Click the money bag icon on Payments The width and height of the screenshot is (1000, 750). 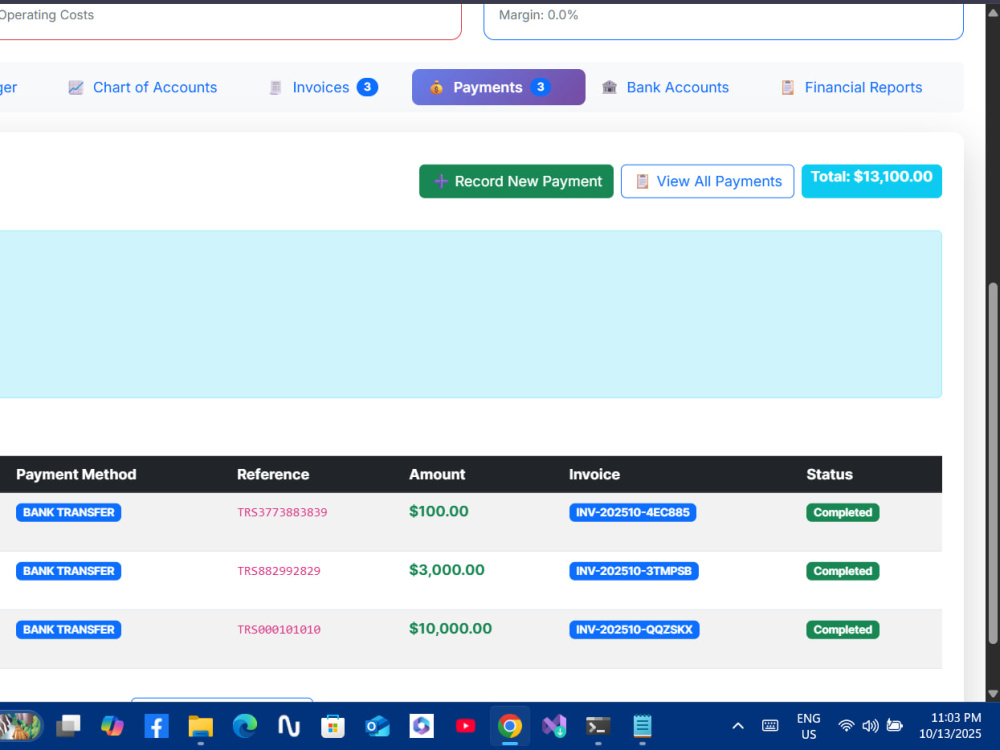pos(436,87)
